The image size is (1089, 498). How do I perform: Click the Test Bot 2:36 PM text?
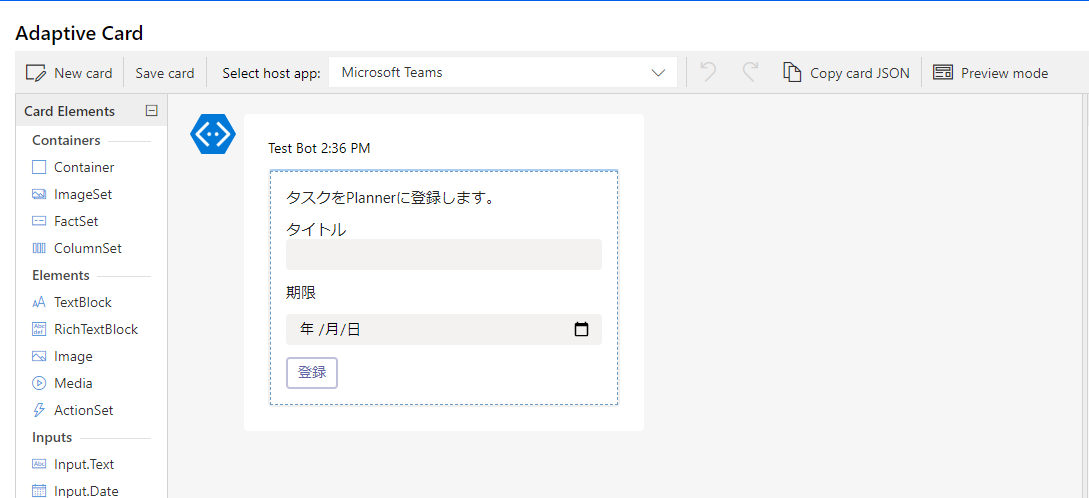tap(319, 148)
